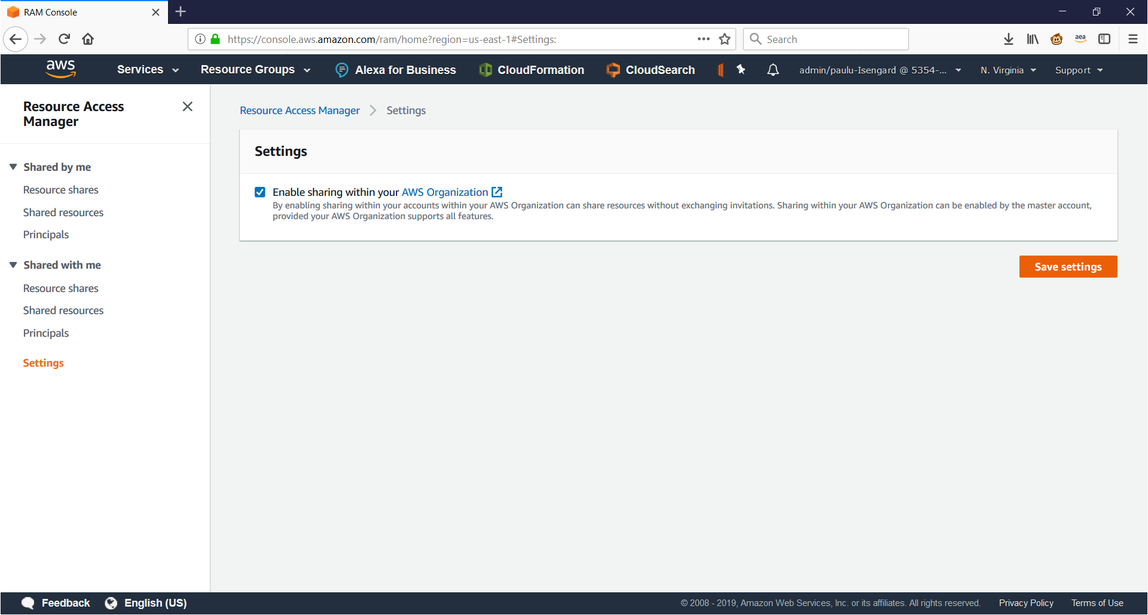
Task: Open Principals under Shared with me
Action: click(x=46, y=333)
